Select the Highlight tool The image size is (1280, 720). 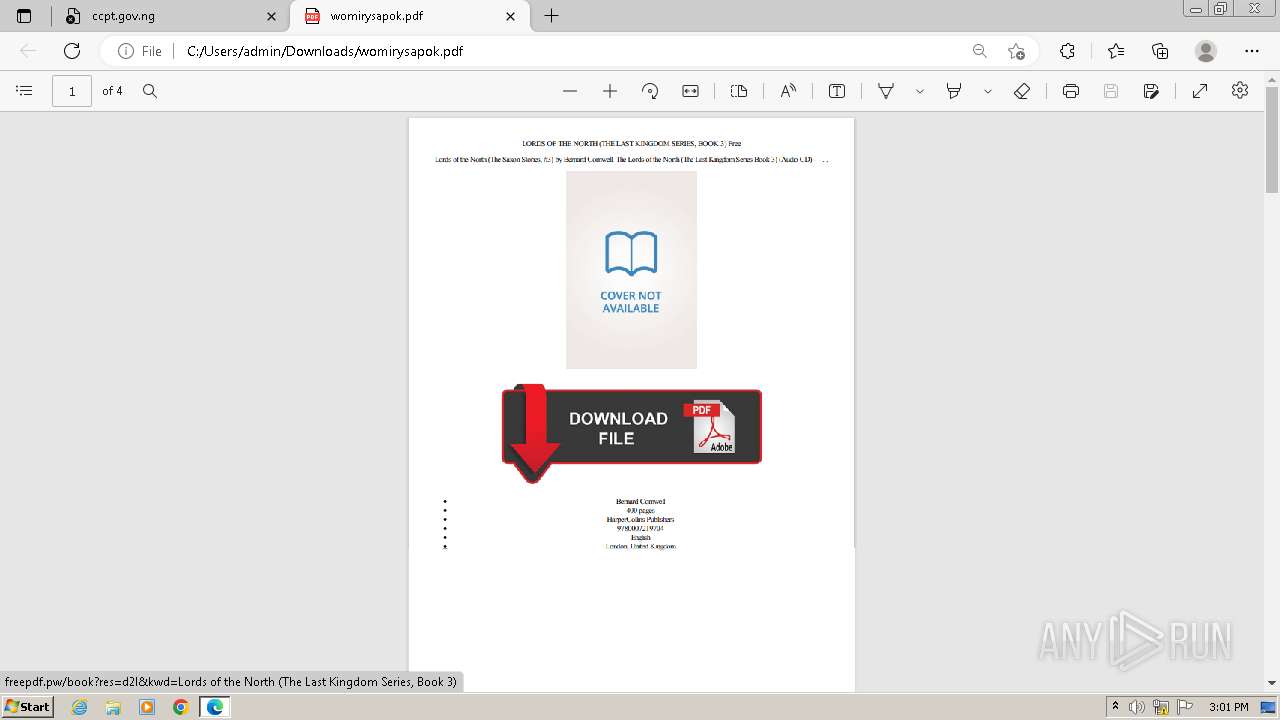(x=954, y=91)
